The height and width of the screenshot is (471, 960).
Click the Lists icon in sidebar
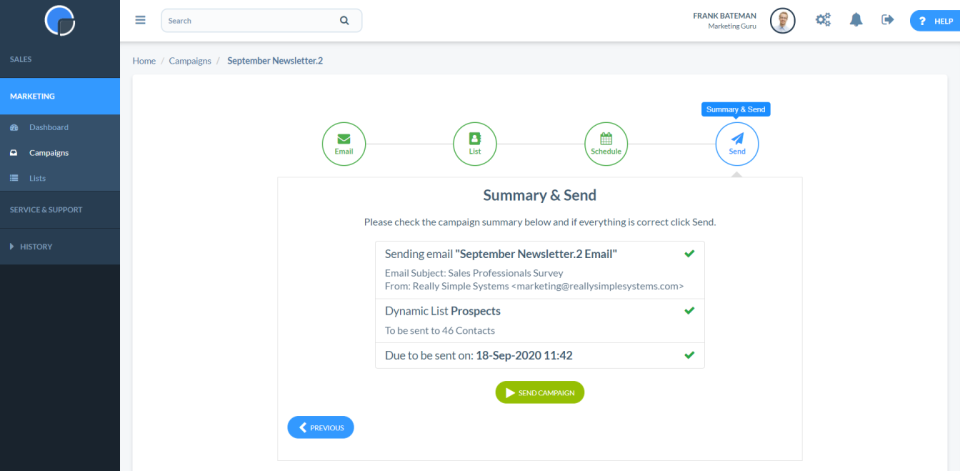tap(14, 178)
